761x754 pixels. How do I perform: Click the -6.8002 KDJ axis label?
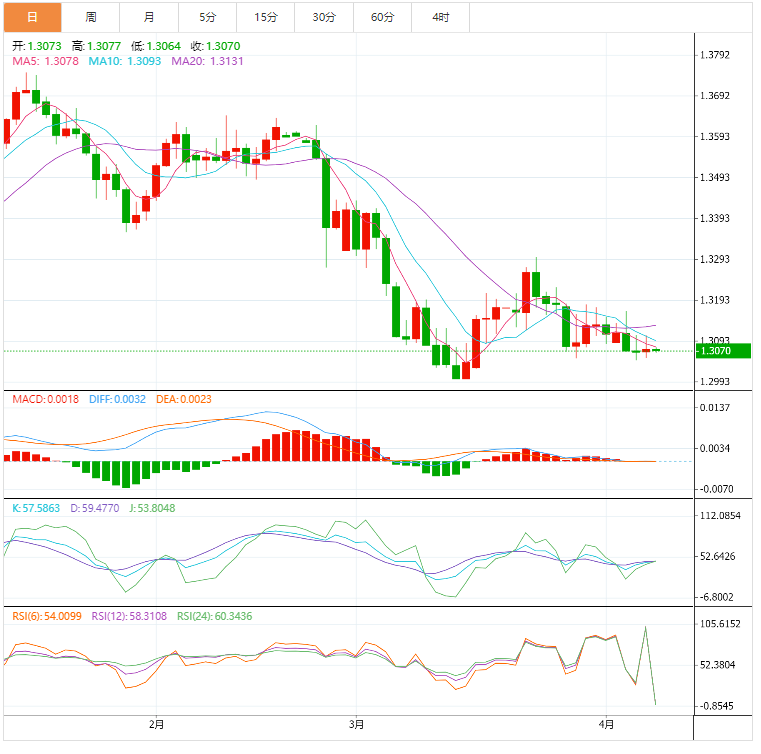(x=716, y=597)
